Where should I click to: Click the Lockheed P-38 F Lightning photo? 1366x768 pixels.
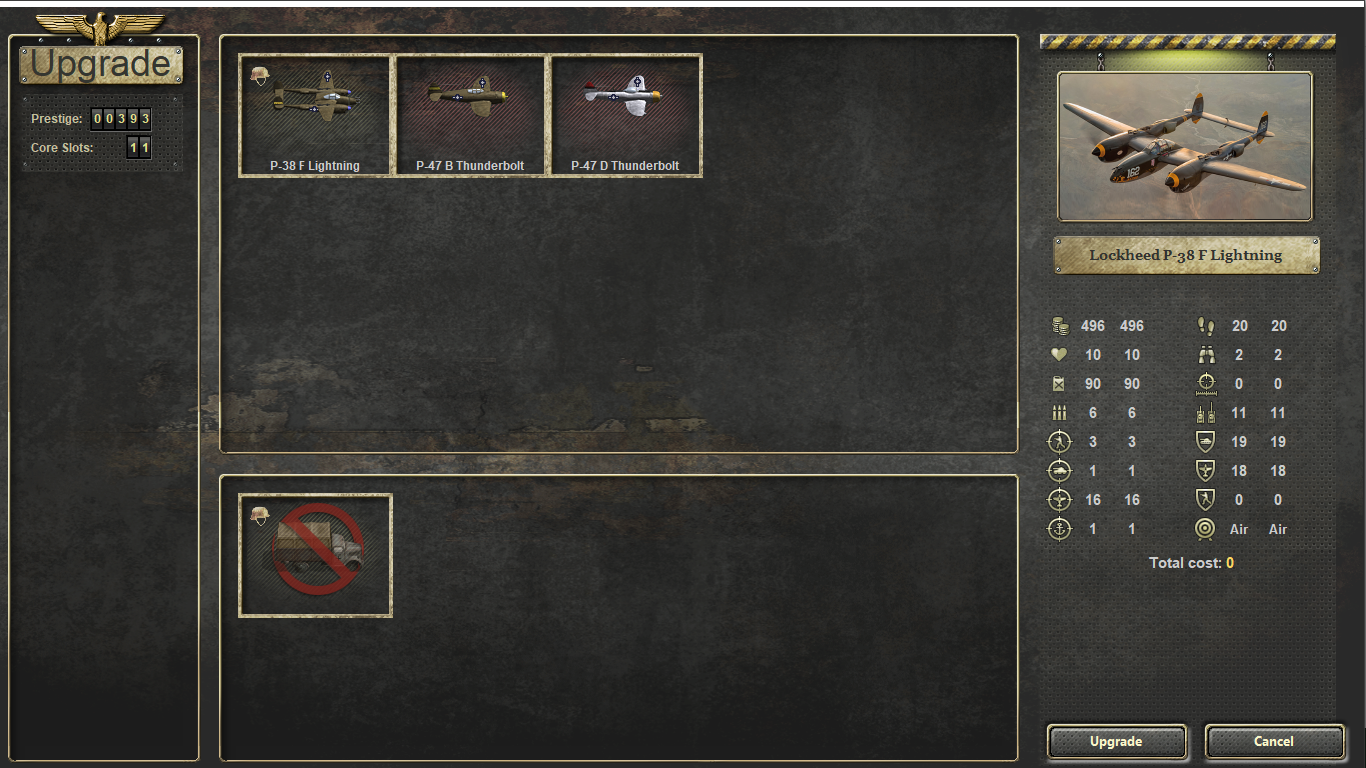click(x=1185, y=146)
